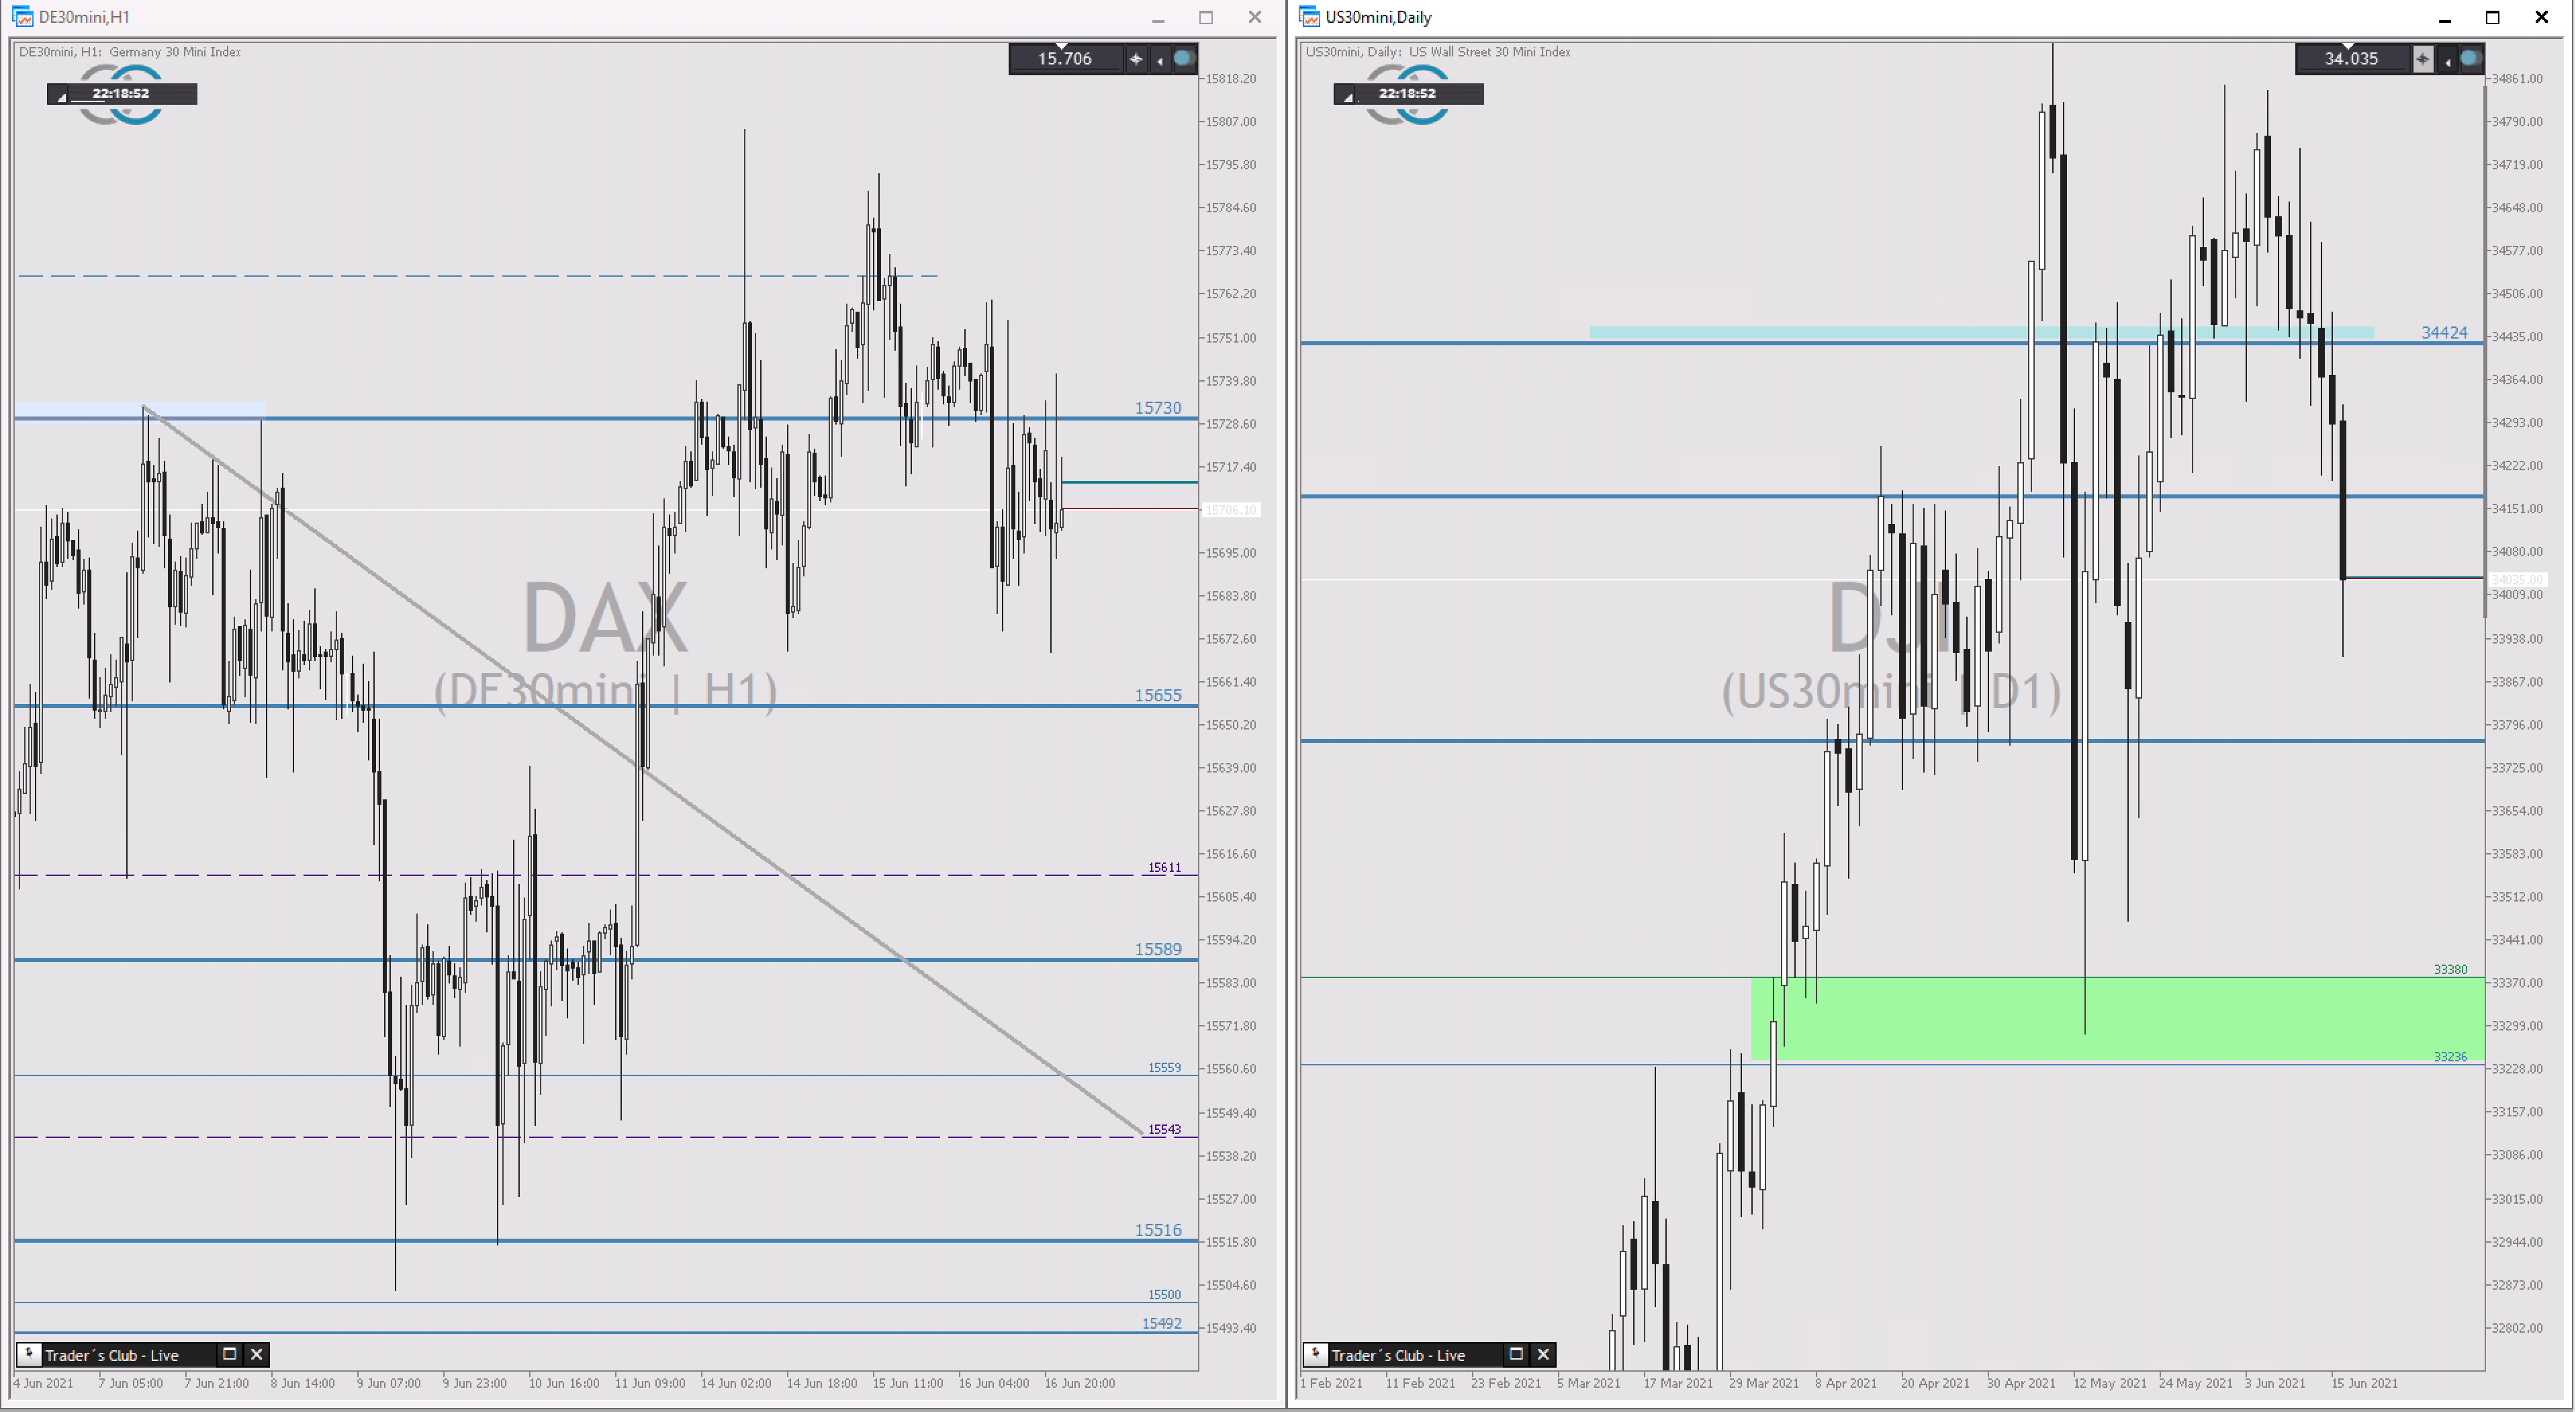The height and width of the screenshot is (1412, 2576).
Task: Select the 34424 level label in DJI chart
Action: click(x=2444, y=332)
